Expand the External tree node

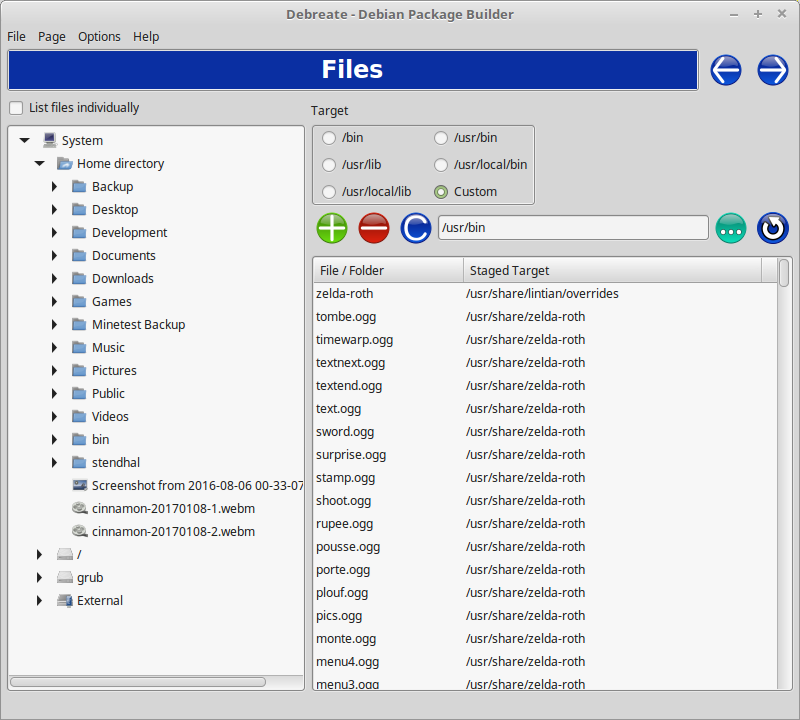pyautogui.click(x=39, y=600)
